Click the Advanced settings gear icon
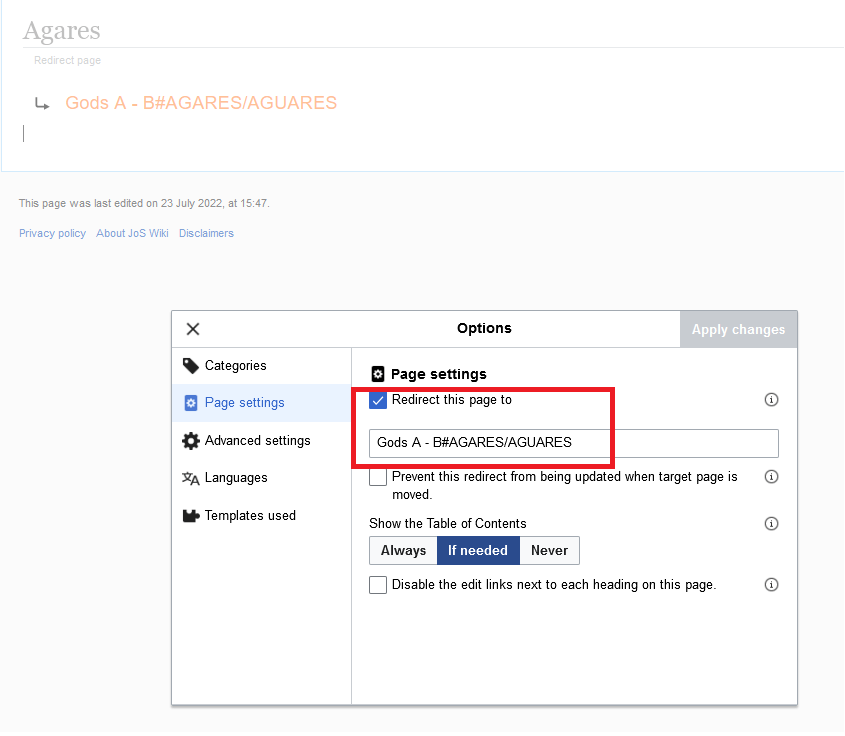 point(190,441)
